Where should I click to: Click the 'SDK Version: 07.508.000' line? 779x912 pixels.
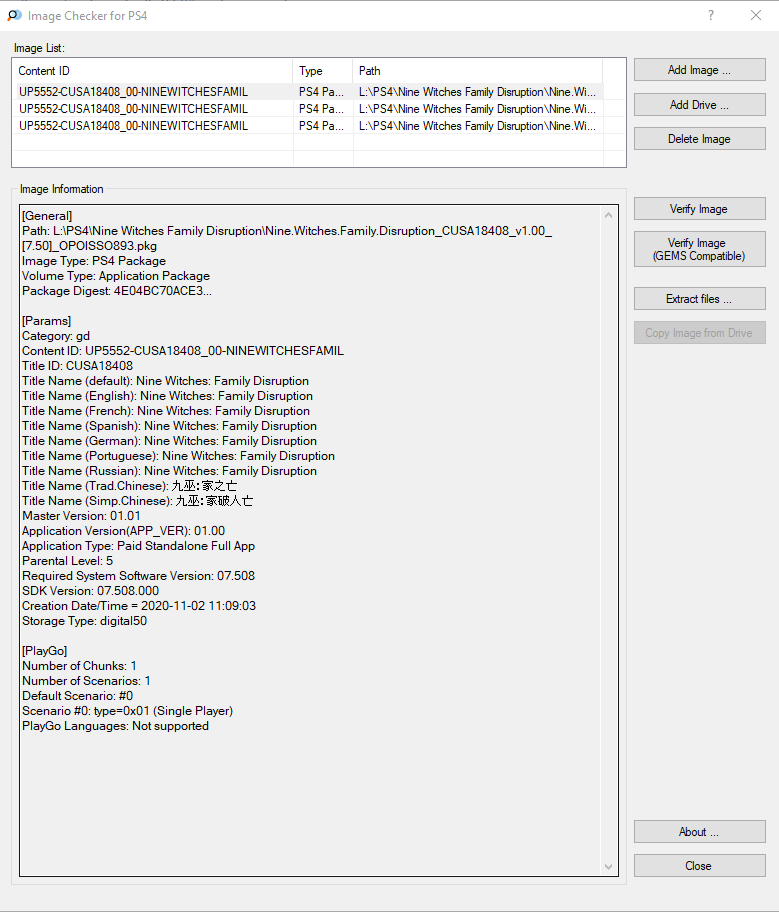[x=90, y=591]
